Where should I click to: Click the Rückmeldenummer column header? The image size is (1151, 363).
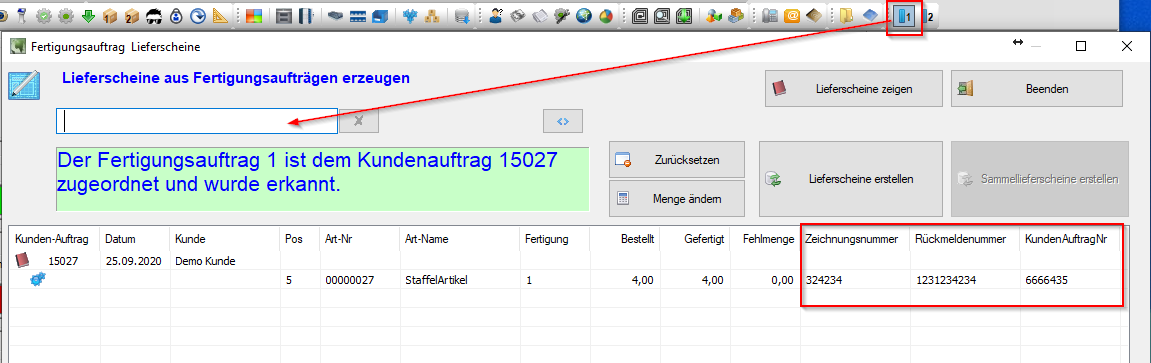(x=961, y=239)
